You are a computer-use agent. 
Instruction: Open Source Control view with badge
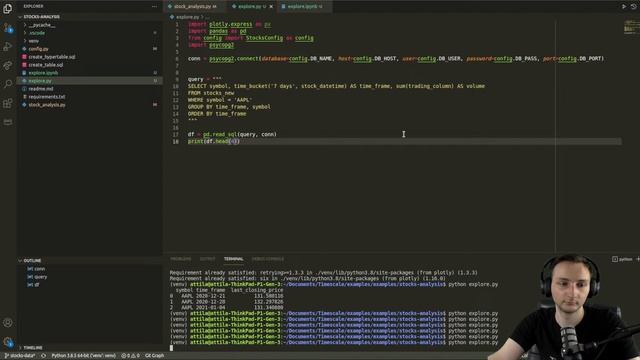point(7,28)
